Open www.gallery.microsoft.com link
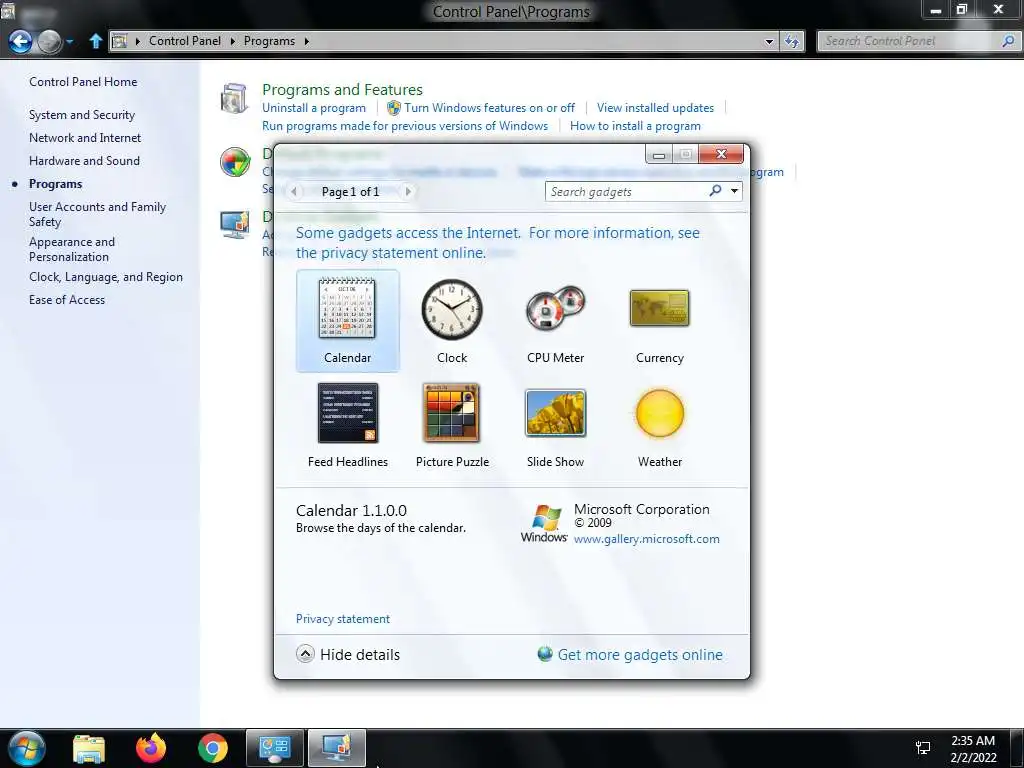This screenshot has width=1024, height=768. point(647,539)
